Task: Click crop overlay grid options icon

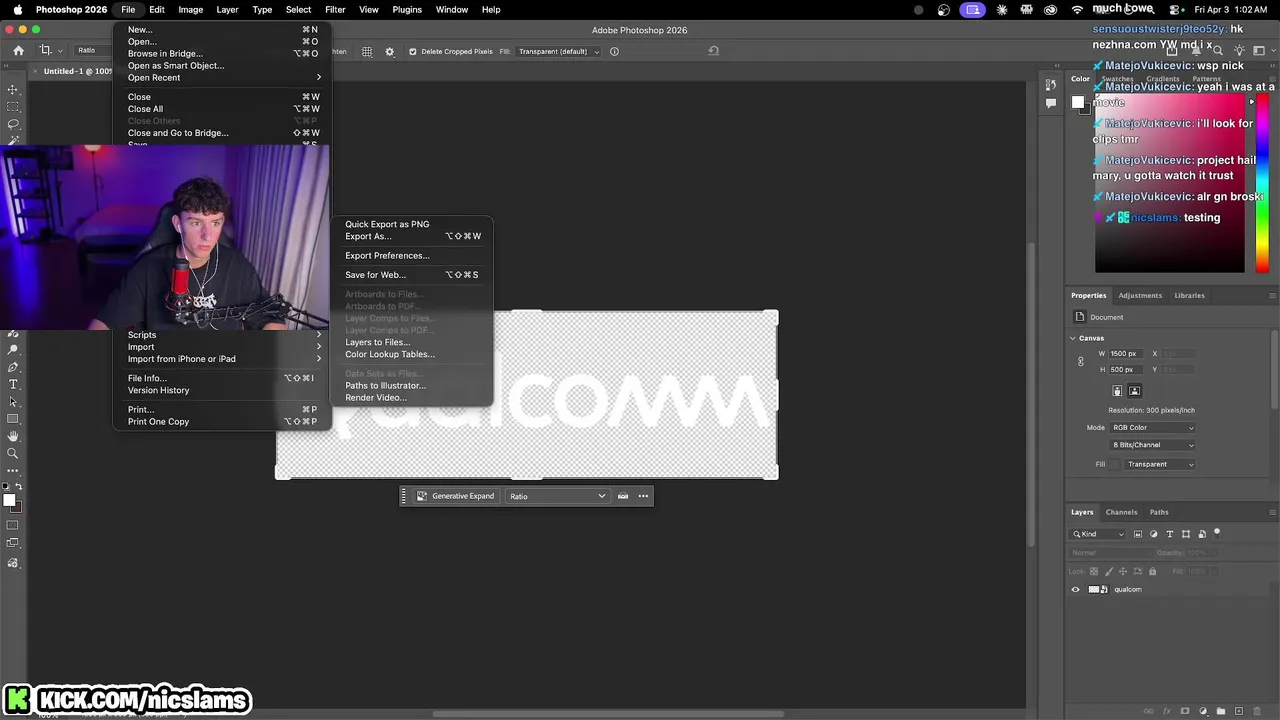Action: [367, 52]
